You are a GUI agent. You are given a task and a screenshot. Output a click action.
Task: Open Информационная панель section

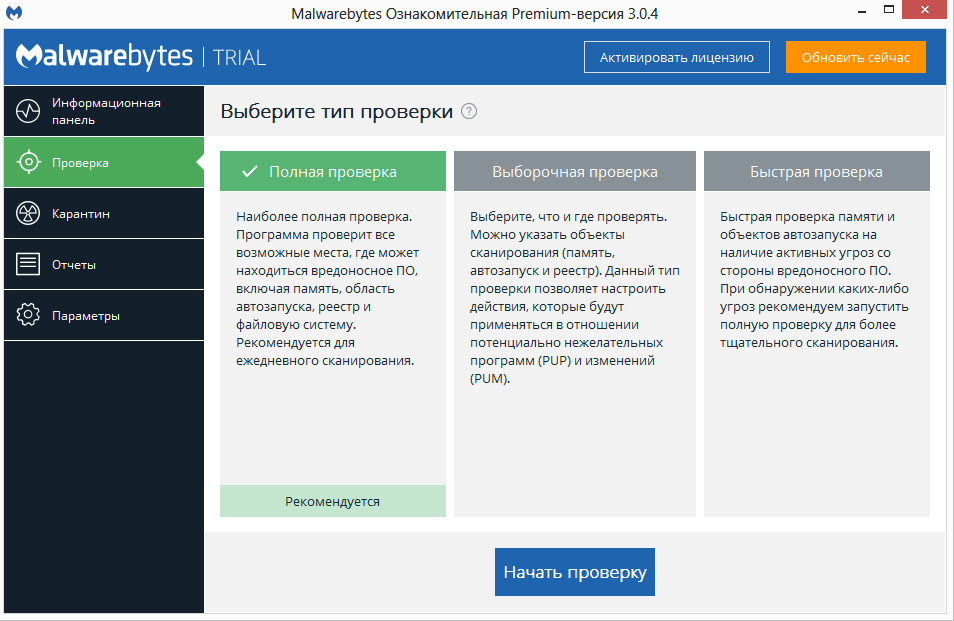point(104,111)
